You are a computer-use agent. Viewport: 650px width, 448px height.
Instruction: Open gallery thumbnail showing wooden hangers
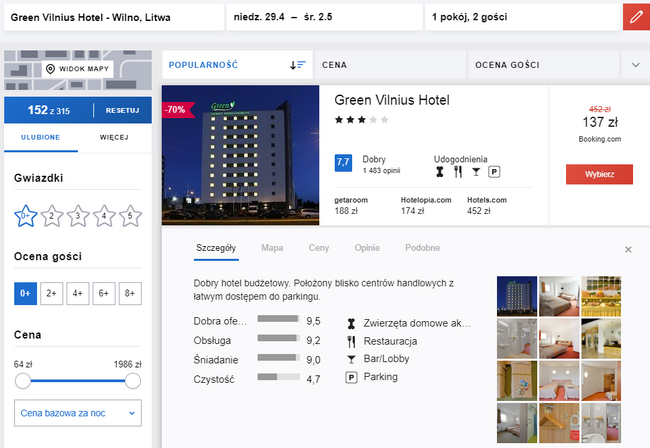(x=559, y=423)
